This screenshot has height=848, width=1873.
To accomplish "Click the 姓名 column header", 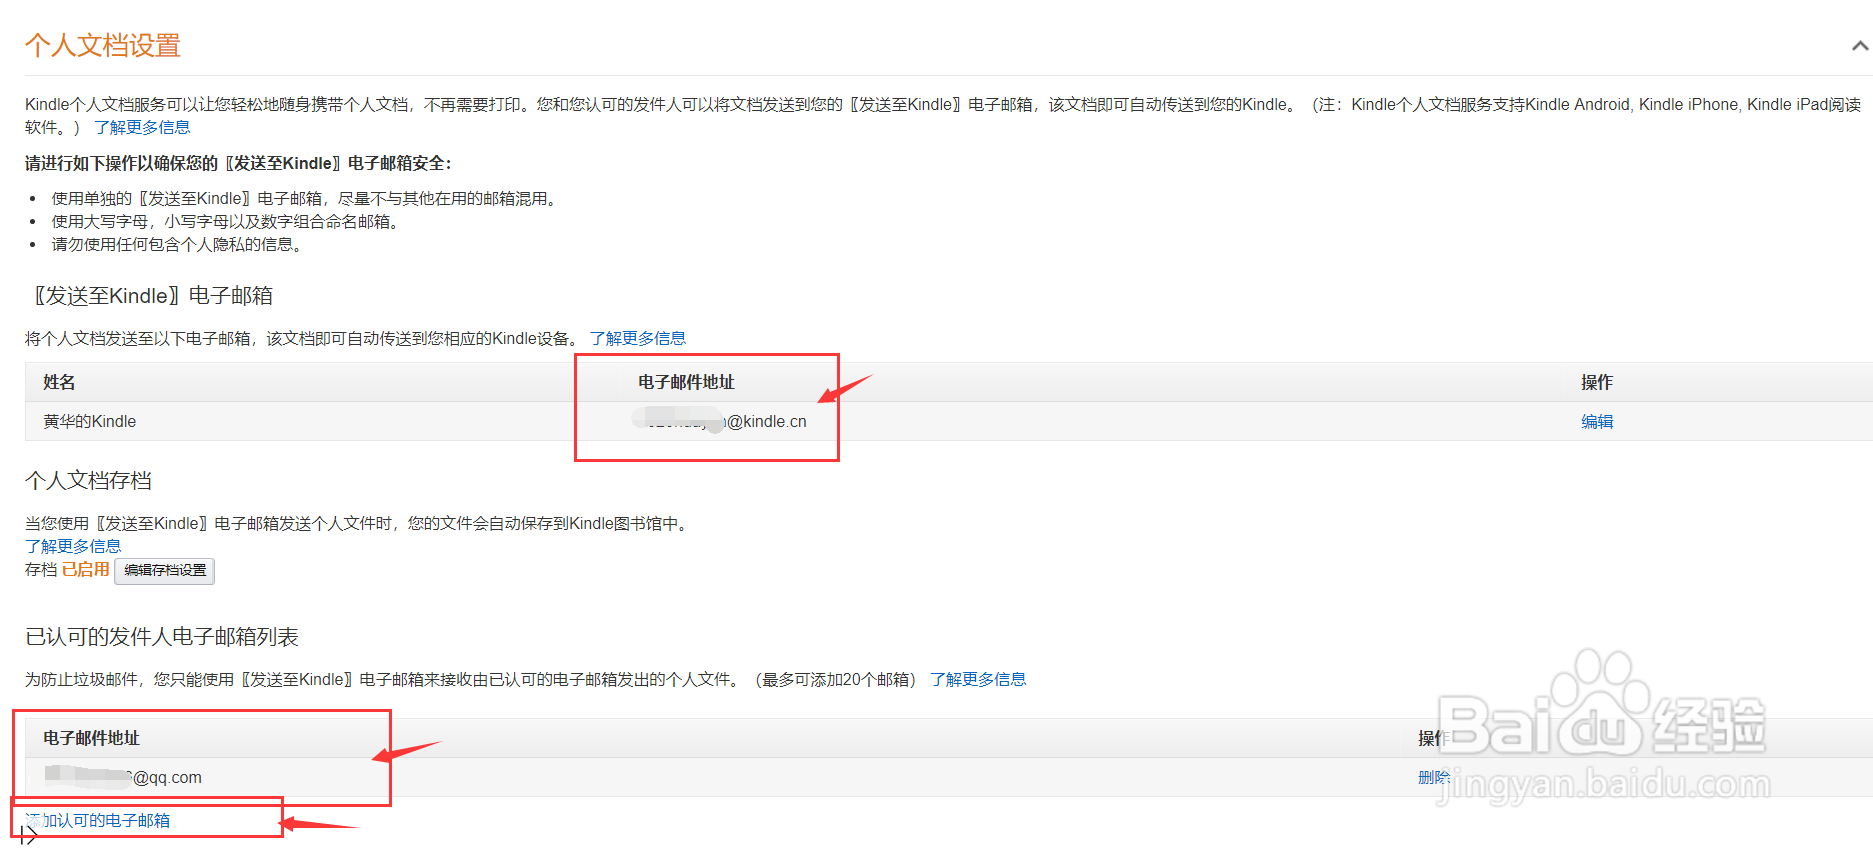I will pos(59,382).
